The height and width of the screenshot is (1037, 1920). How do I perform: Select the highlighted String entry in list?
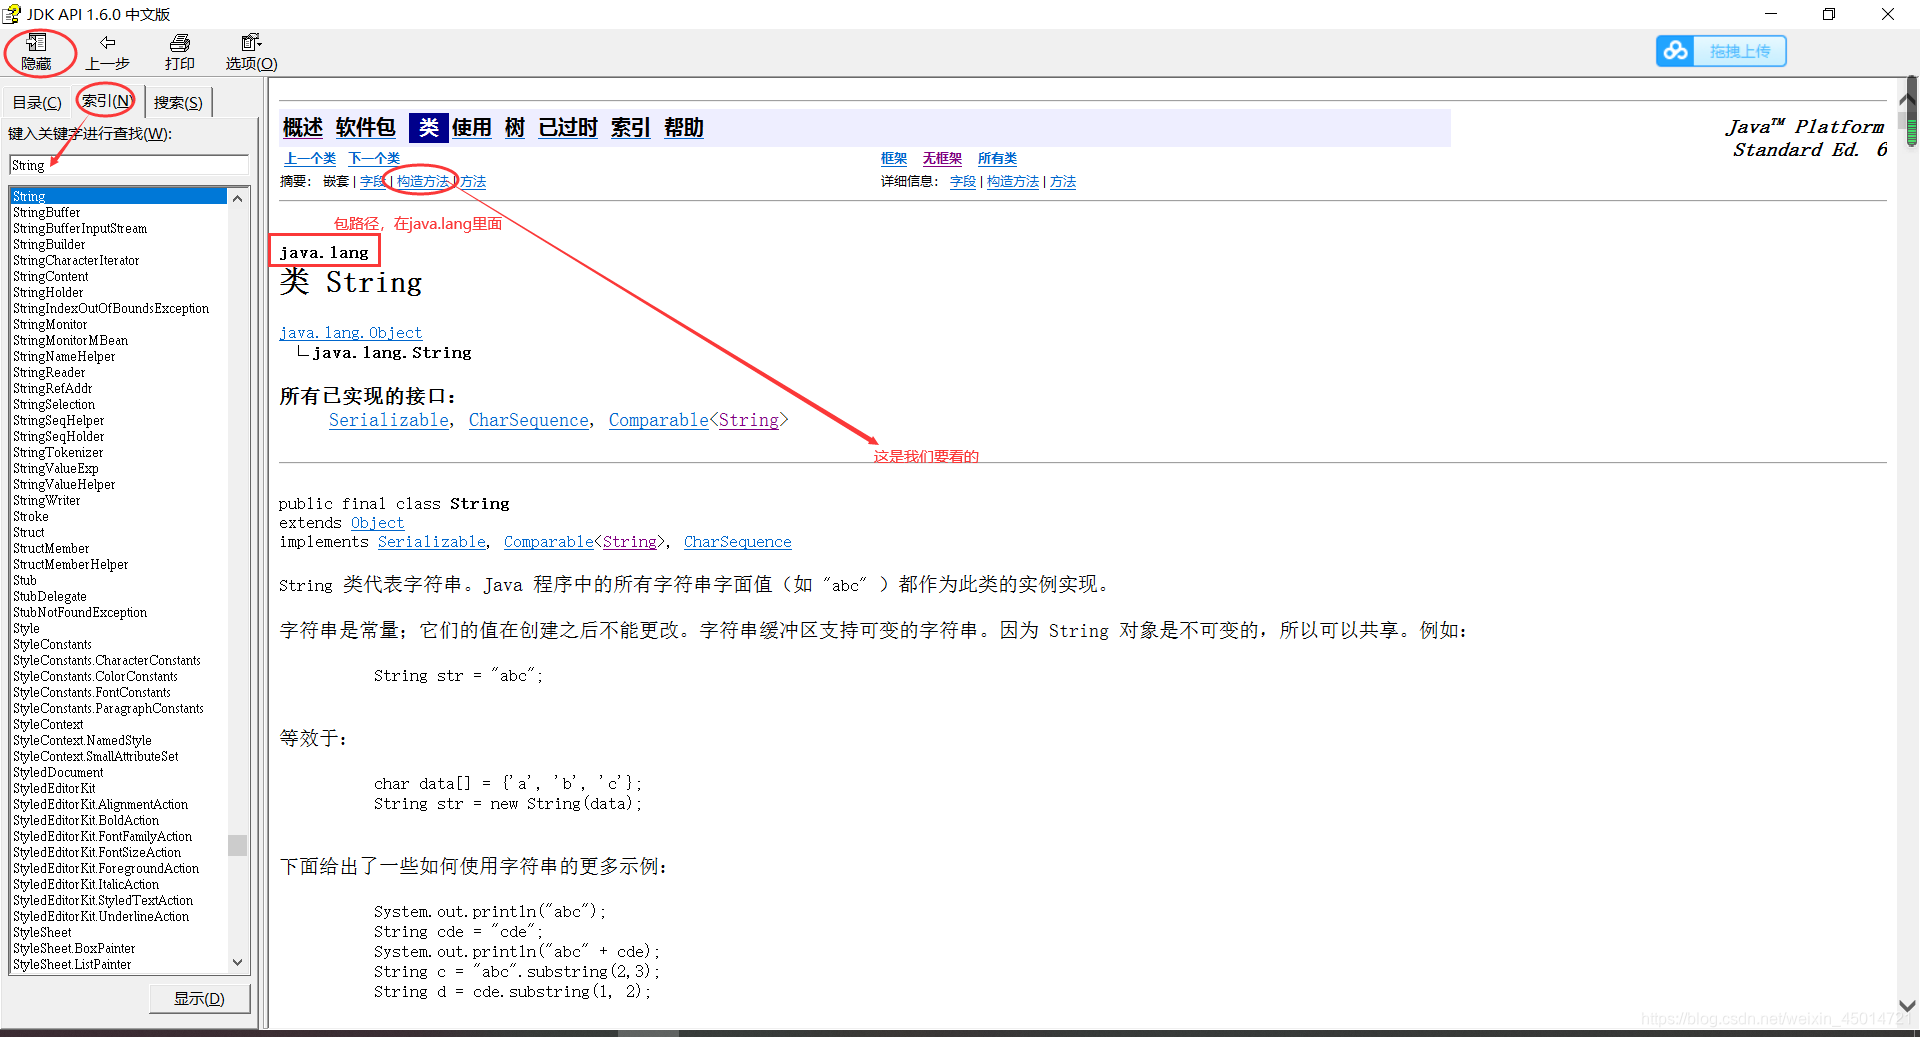(119, 196)
